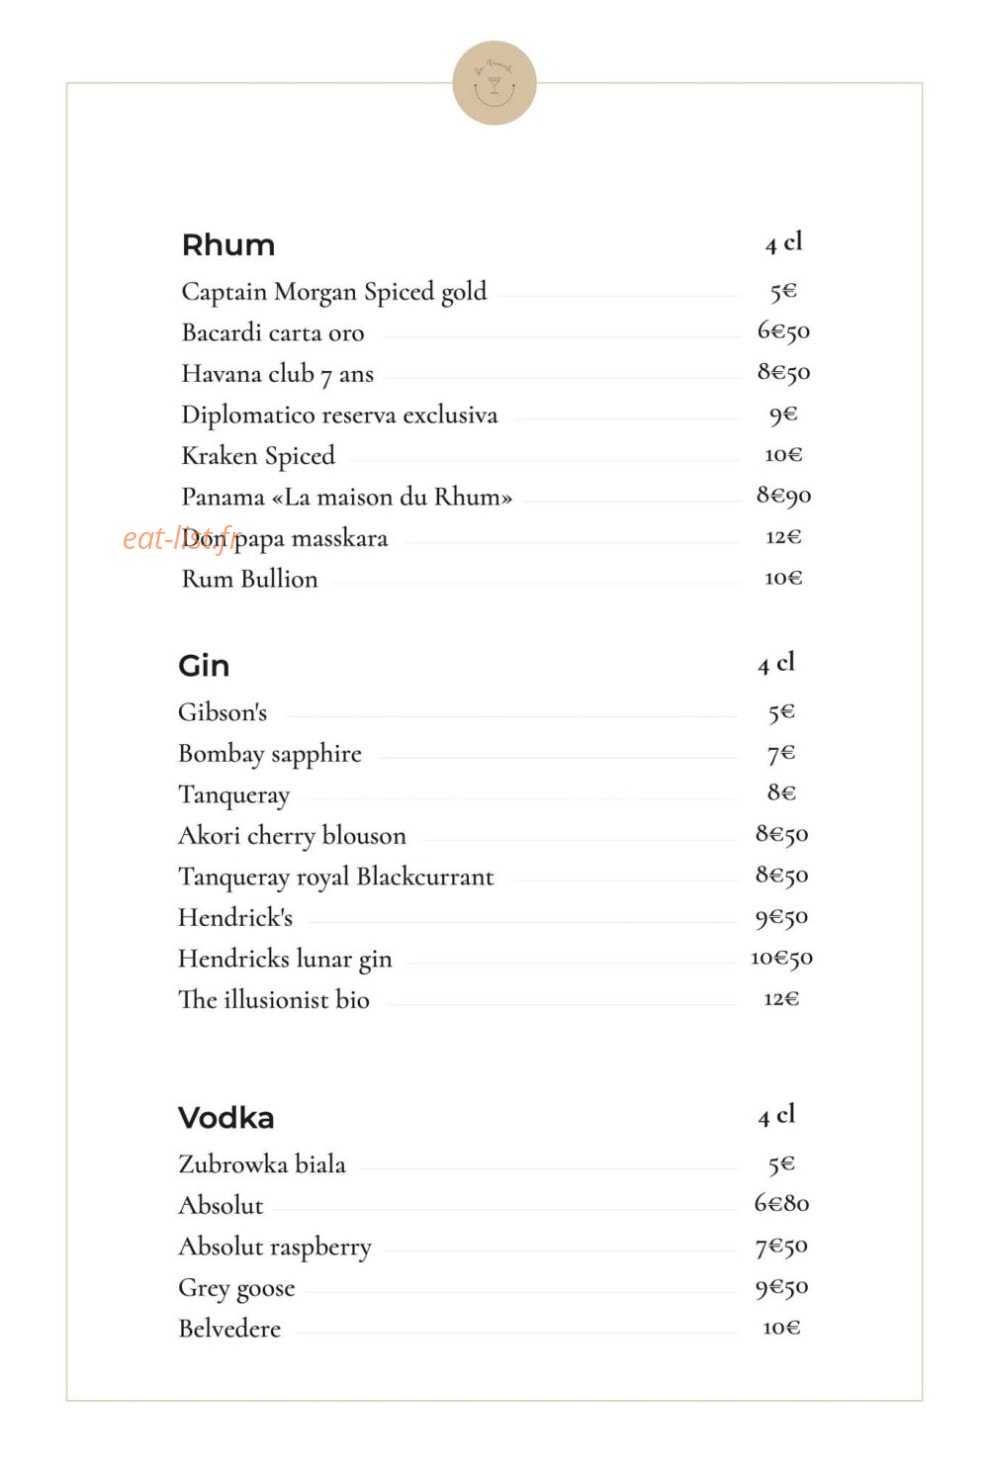Click Diplomatico reserva exclusiva item
The width and height of the screenshot is (989, 1484).
coord(339,414)
